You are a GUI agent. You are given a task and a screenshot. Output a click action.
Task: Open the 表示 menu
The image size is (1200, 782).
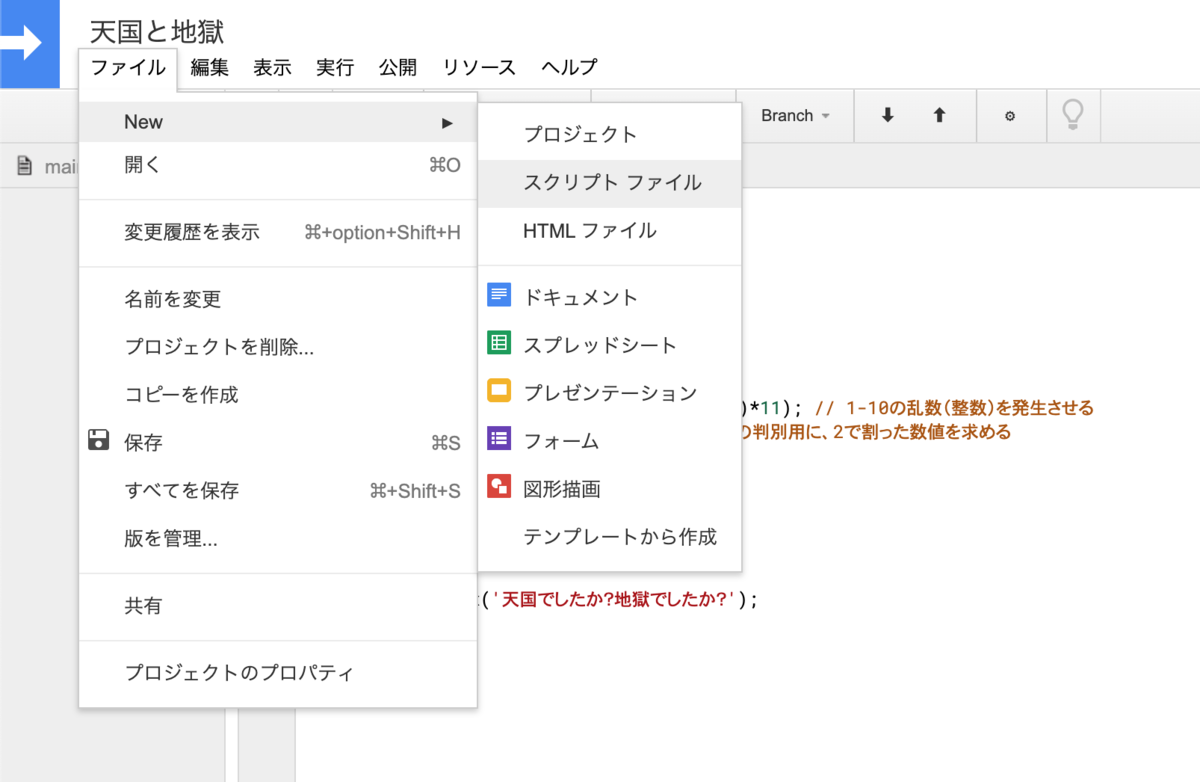[272, 68]
